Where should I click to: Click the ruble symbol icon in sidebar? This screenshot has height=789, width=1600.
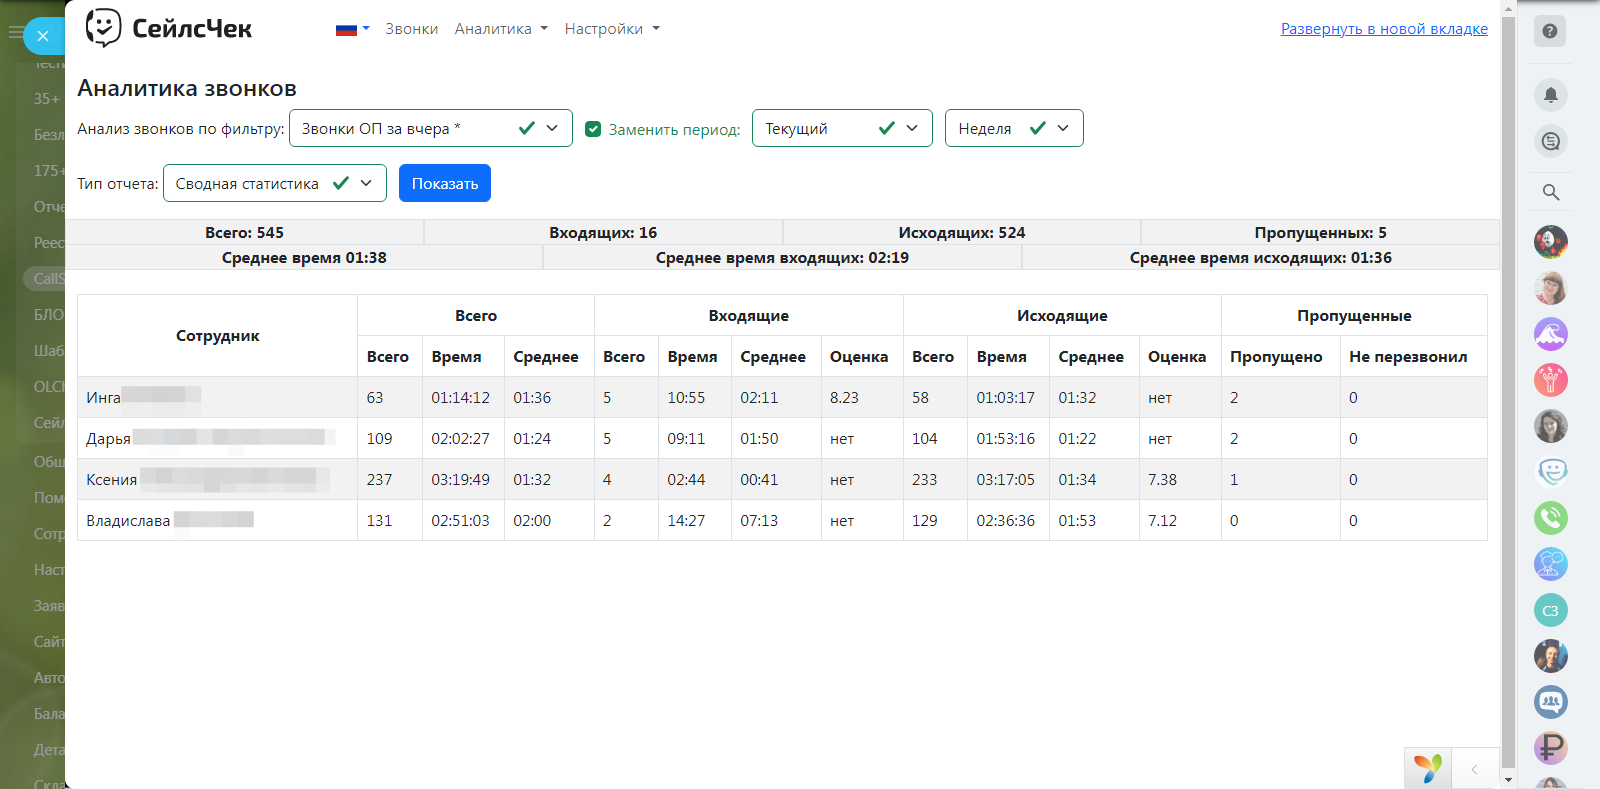point(1550,747)
